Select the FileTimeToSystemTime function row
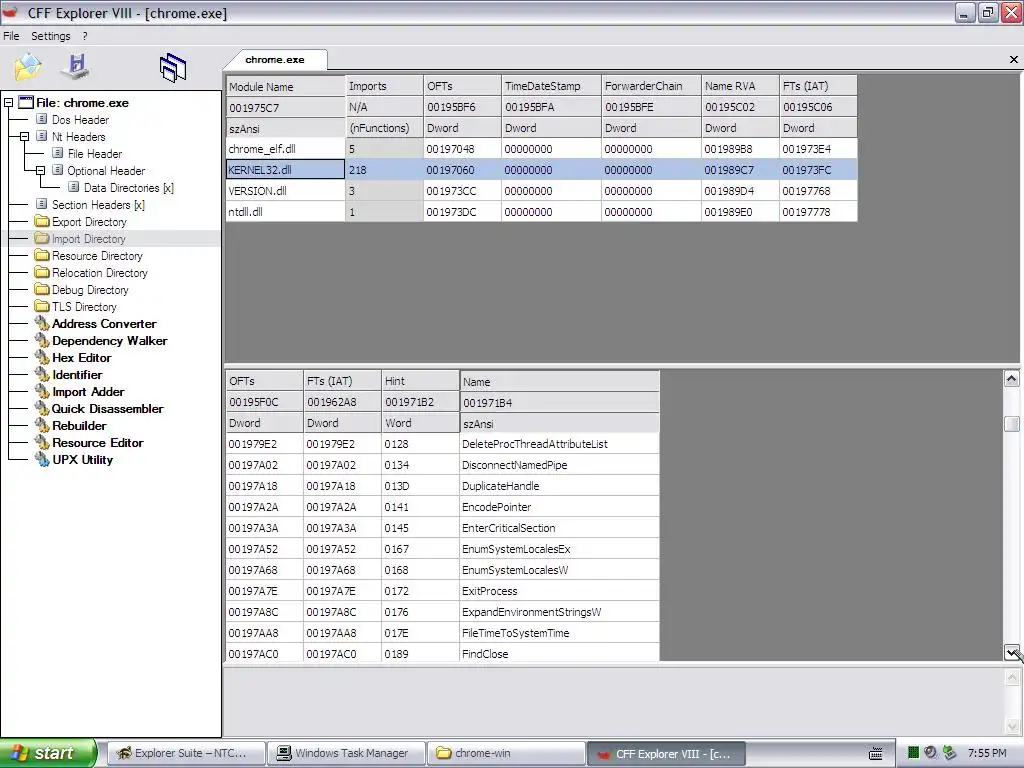The width and height of the screenshot is (1024, 768). [443, 633]
